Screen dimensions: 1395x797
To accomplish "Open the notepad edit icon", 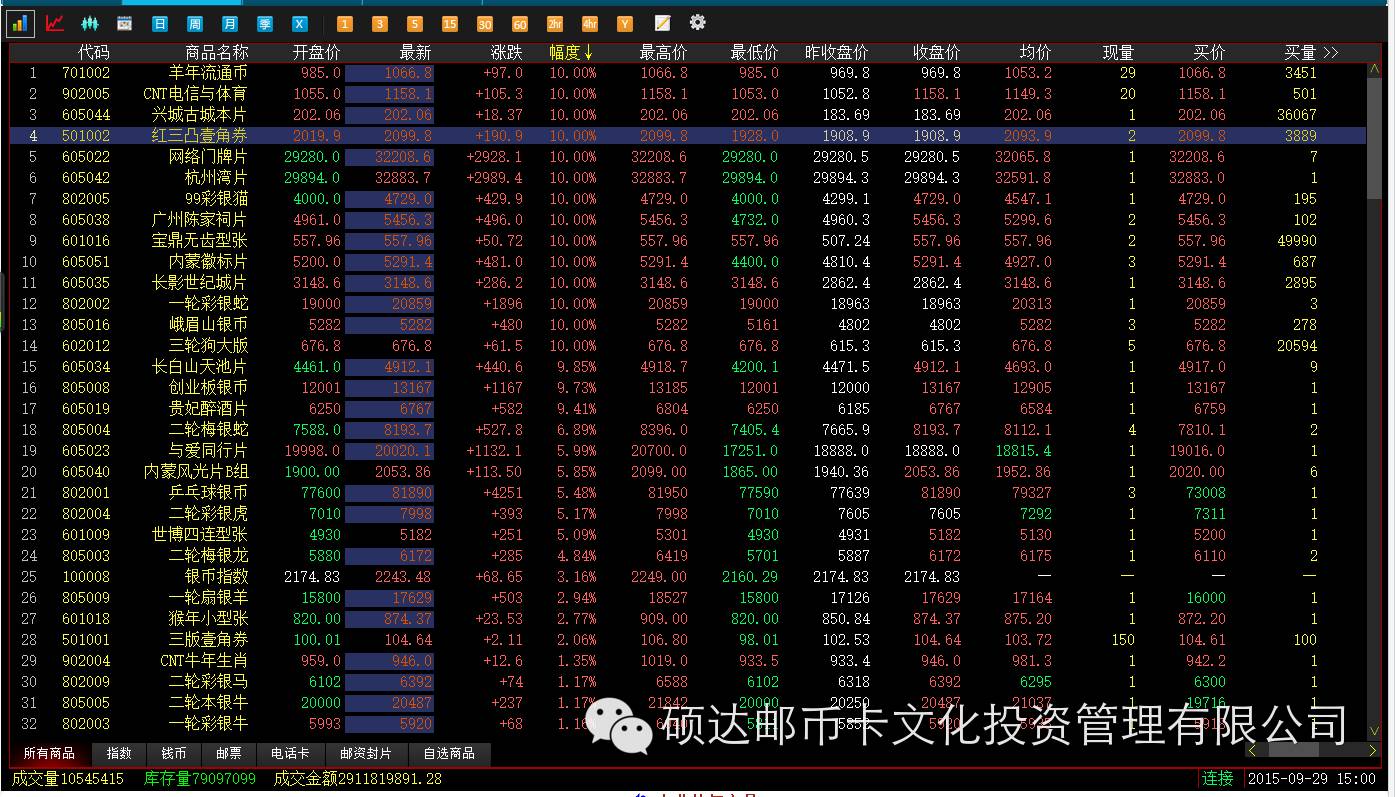I will [662, 22].
